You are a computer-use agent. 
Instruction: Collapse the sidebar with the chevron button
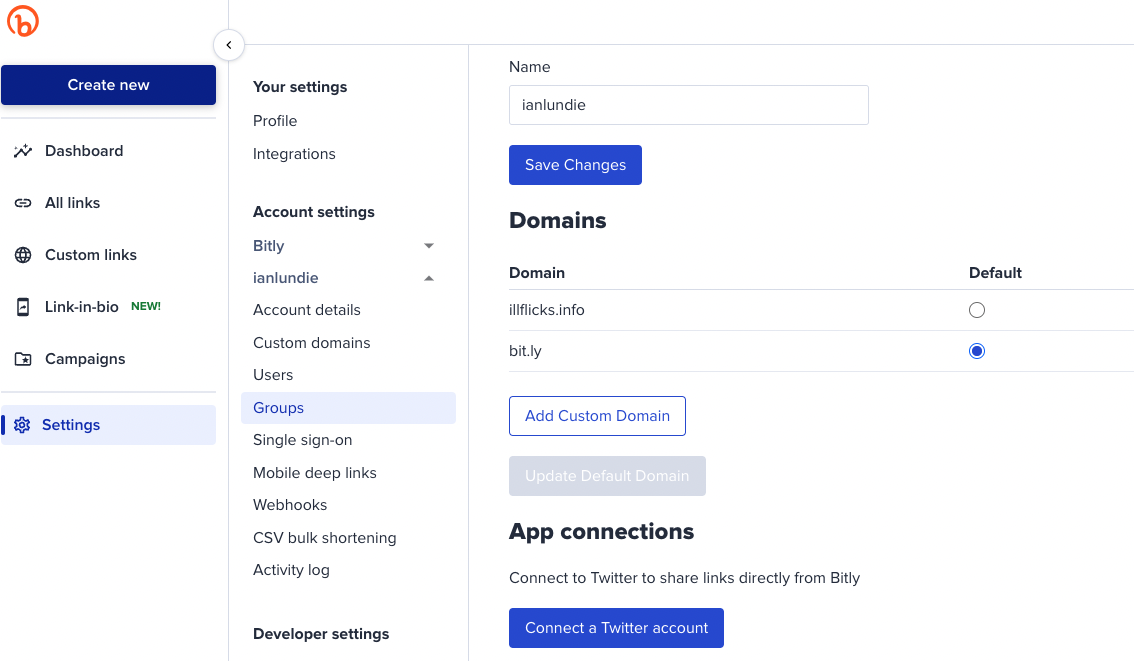click(229, 45)
